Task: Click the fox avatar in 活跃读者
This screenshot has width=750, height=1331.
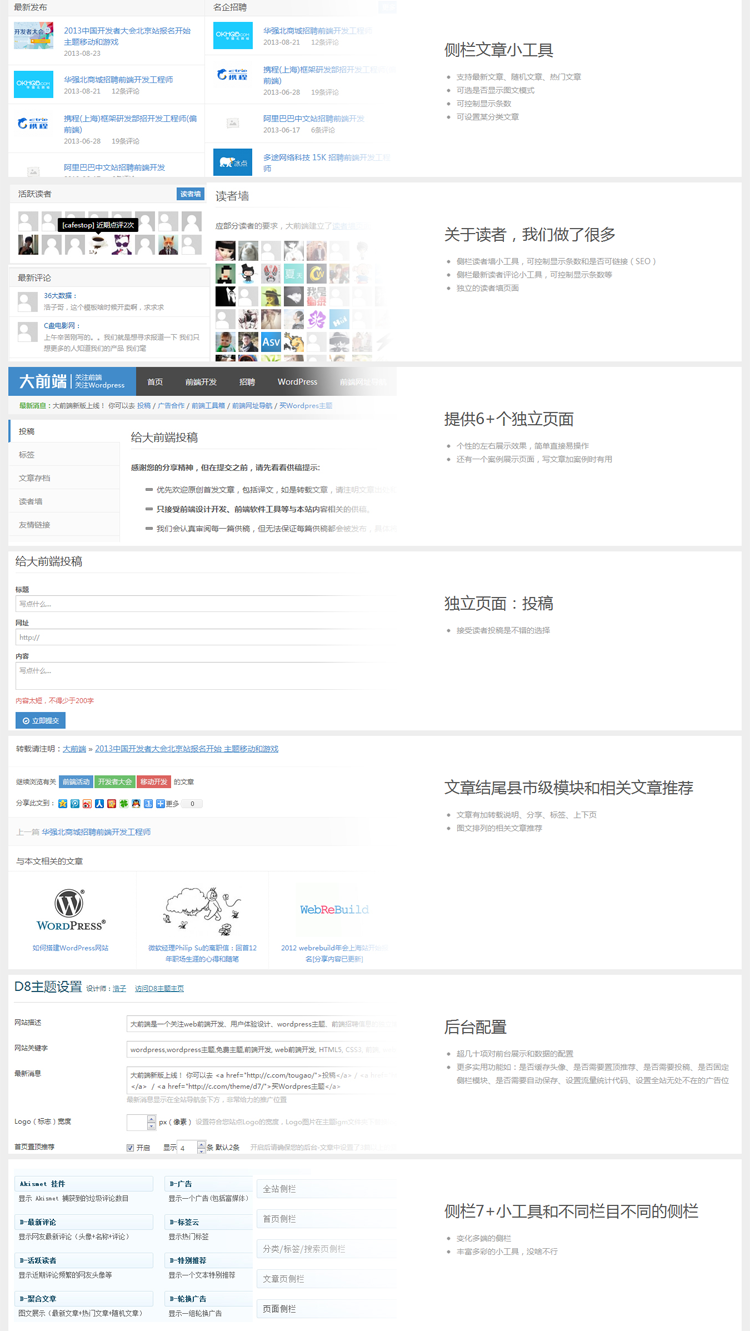Action: pos(167,244)
